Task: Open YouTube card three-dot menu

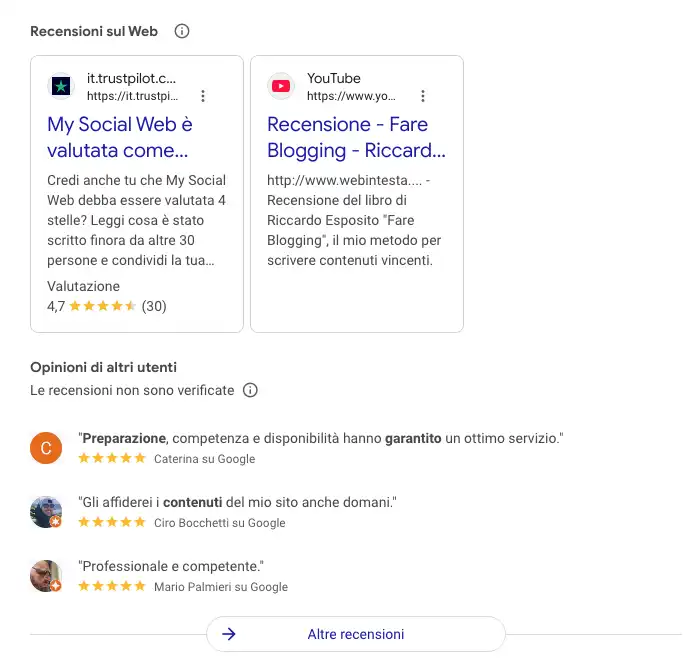Action: tap(423, 96)
